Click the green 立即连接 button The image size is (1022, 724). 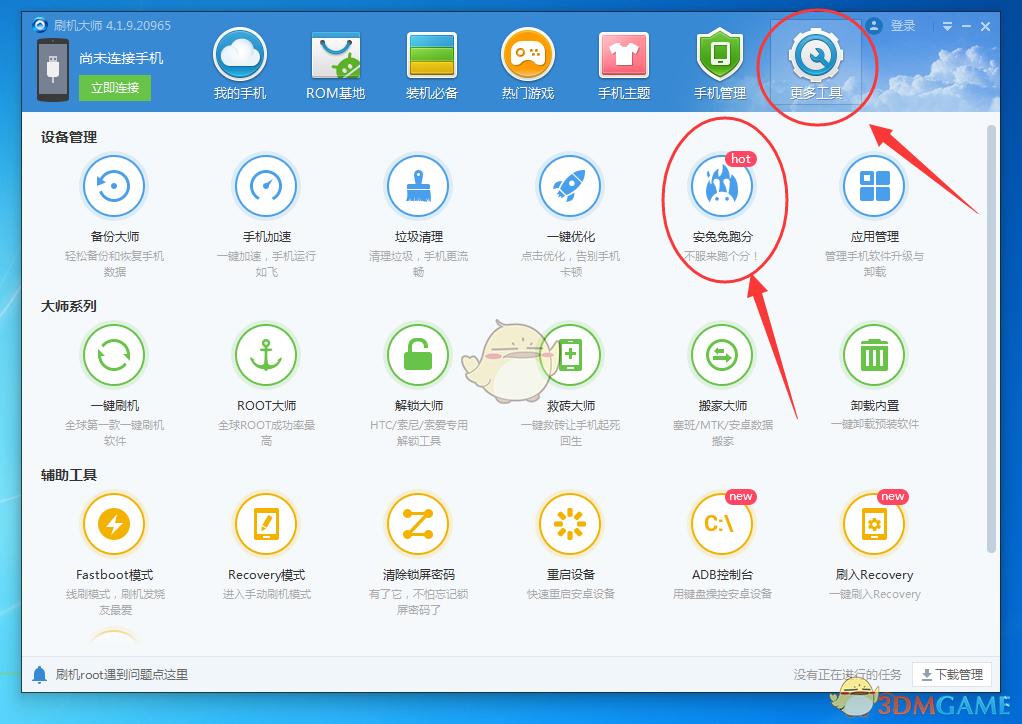pos(114,88)
